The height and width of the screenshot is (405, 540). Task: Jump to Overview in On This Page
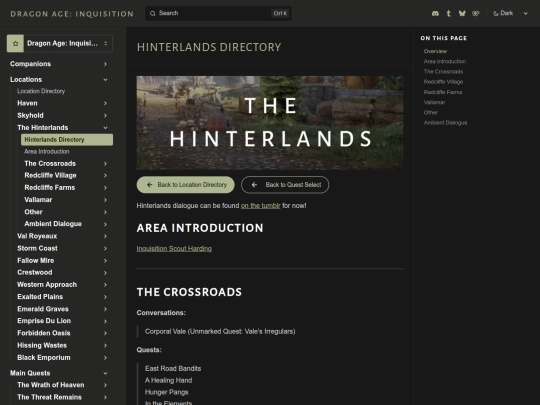click(x=435, y=51)
